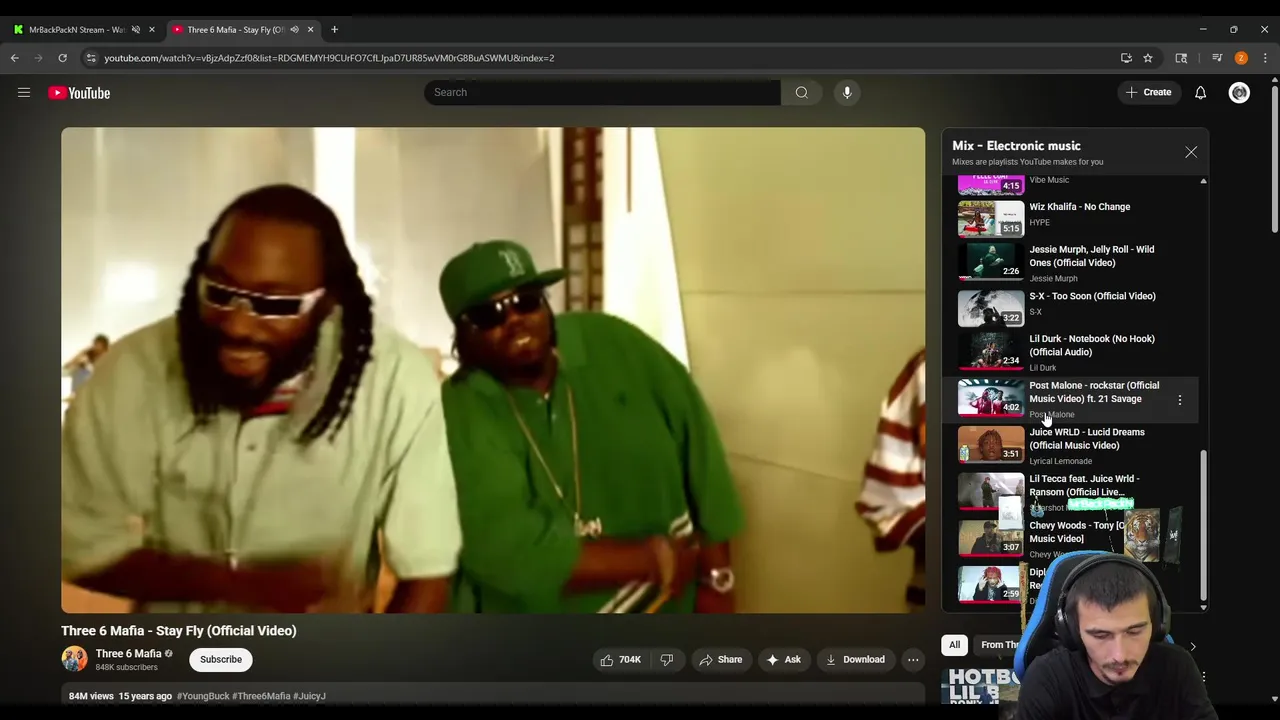Open options for Post Malone rockstar item

(1180, 400)
